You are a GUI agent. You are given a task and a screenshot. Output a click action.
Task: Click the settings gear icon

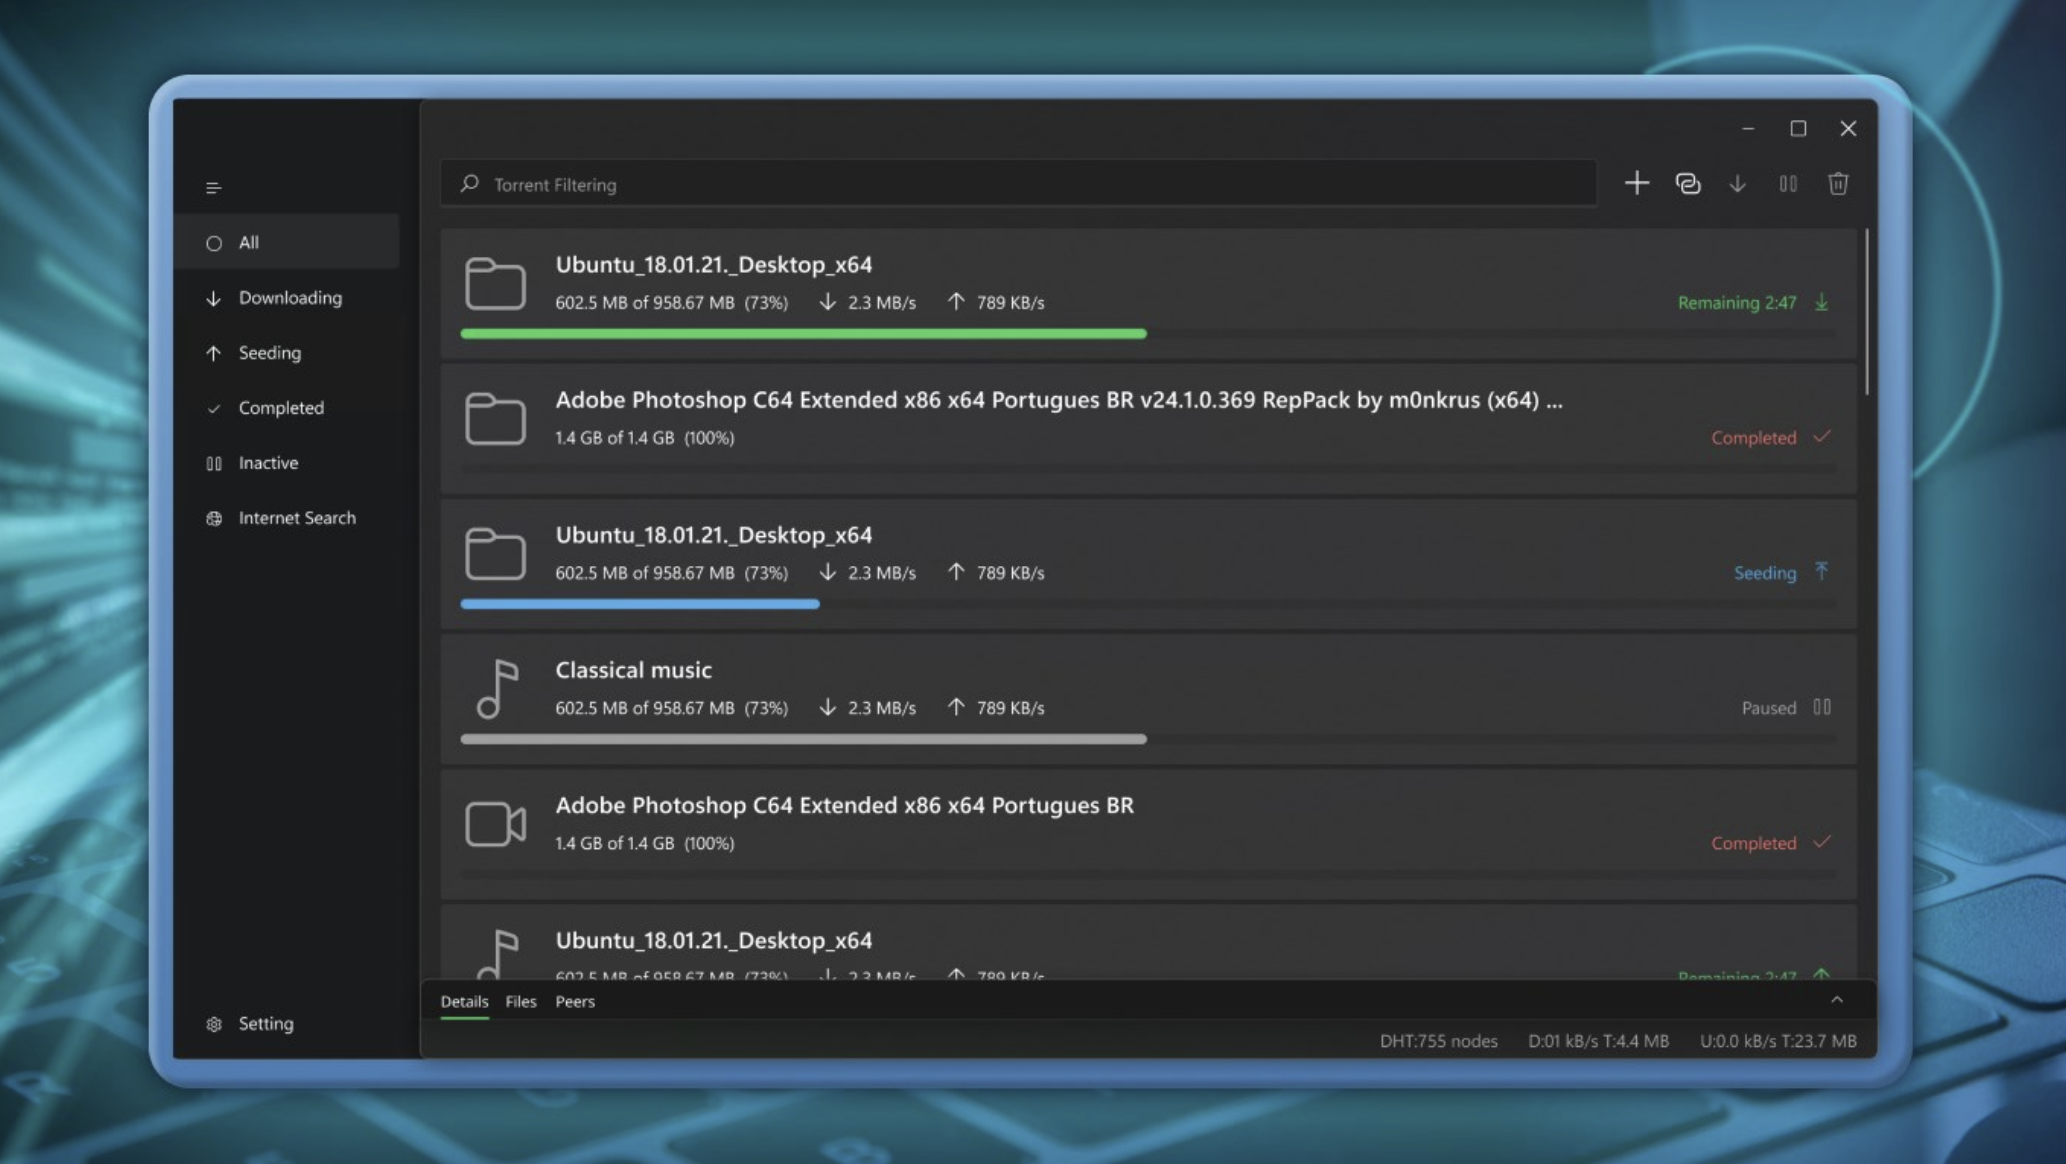tap(214, 1024)
